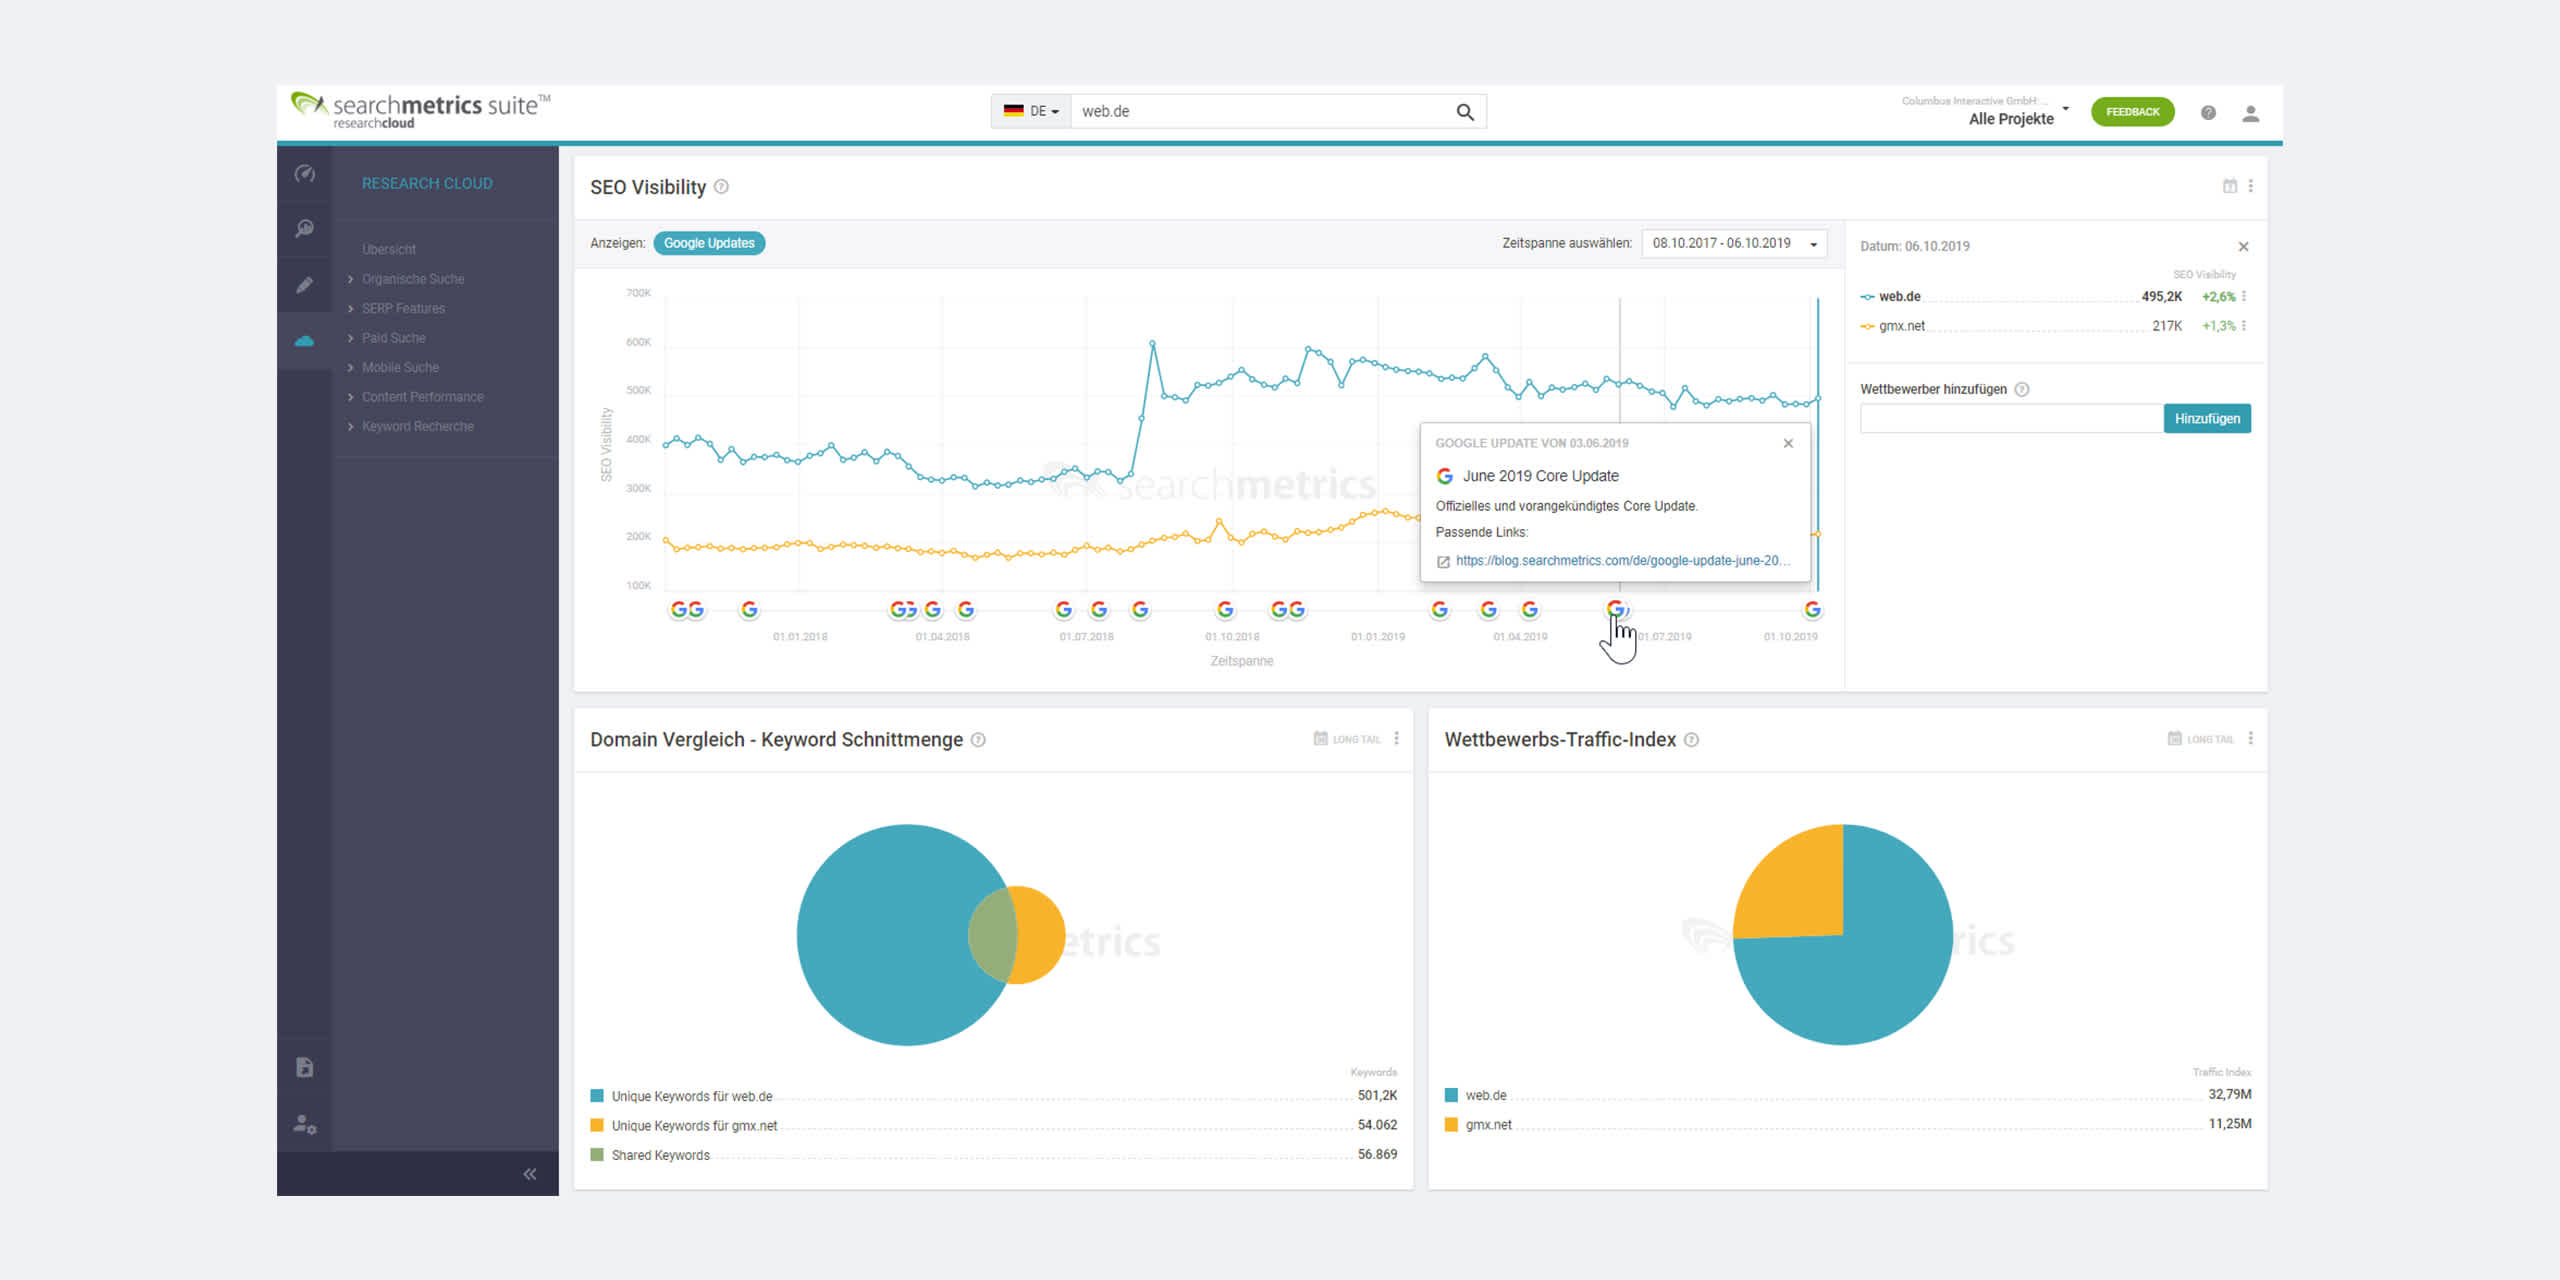Screen dimensions: 2560x1280
Task: Open the user account icon
Action: [x=2250, y=113]
